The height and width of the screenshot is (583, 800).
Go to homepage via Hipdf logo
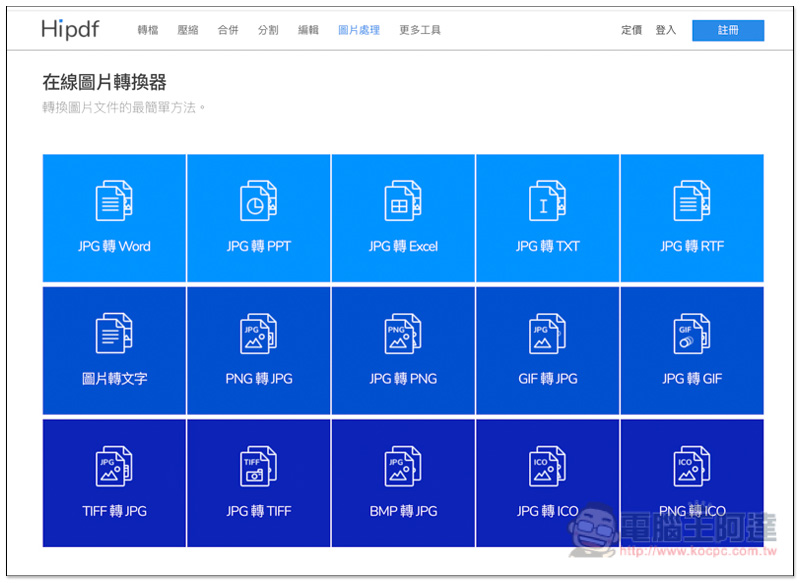[x=70, y=30]
